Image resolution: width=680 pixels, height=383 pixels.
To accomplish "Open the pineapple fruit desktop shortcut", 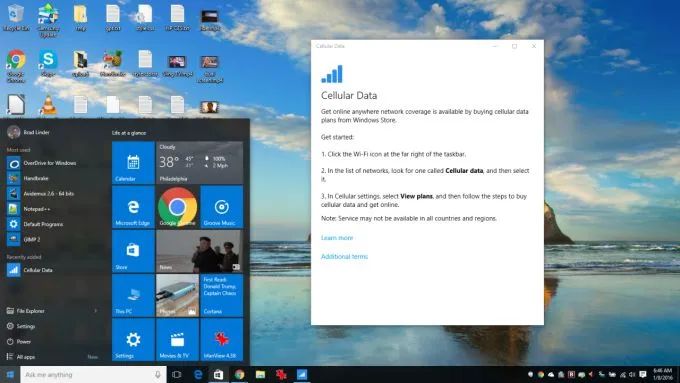I will point(113,63).
